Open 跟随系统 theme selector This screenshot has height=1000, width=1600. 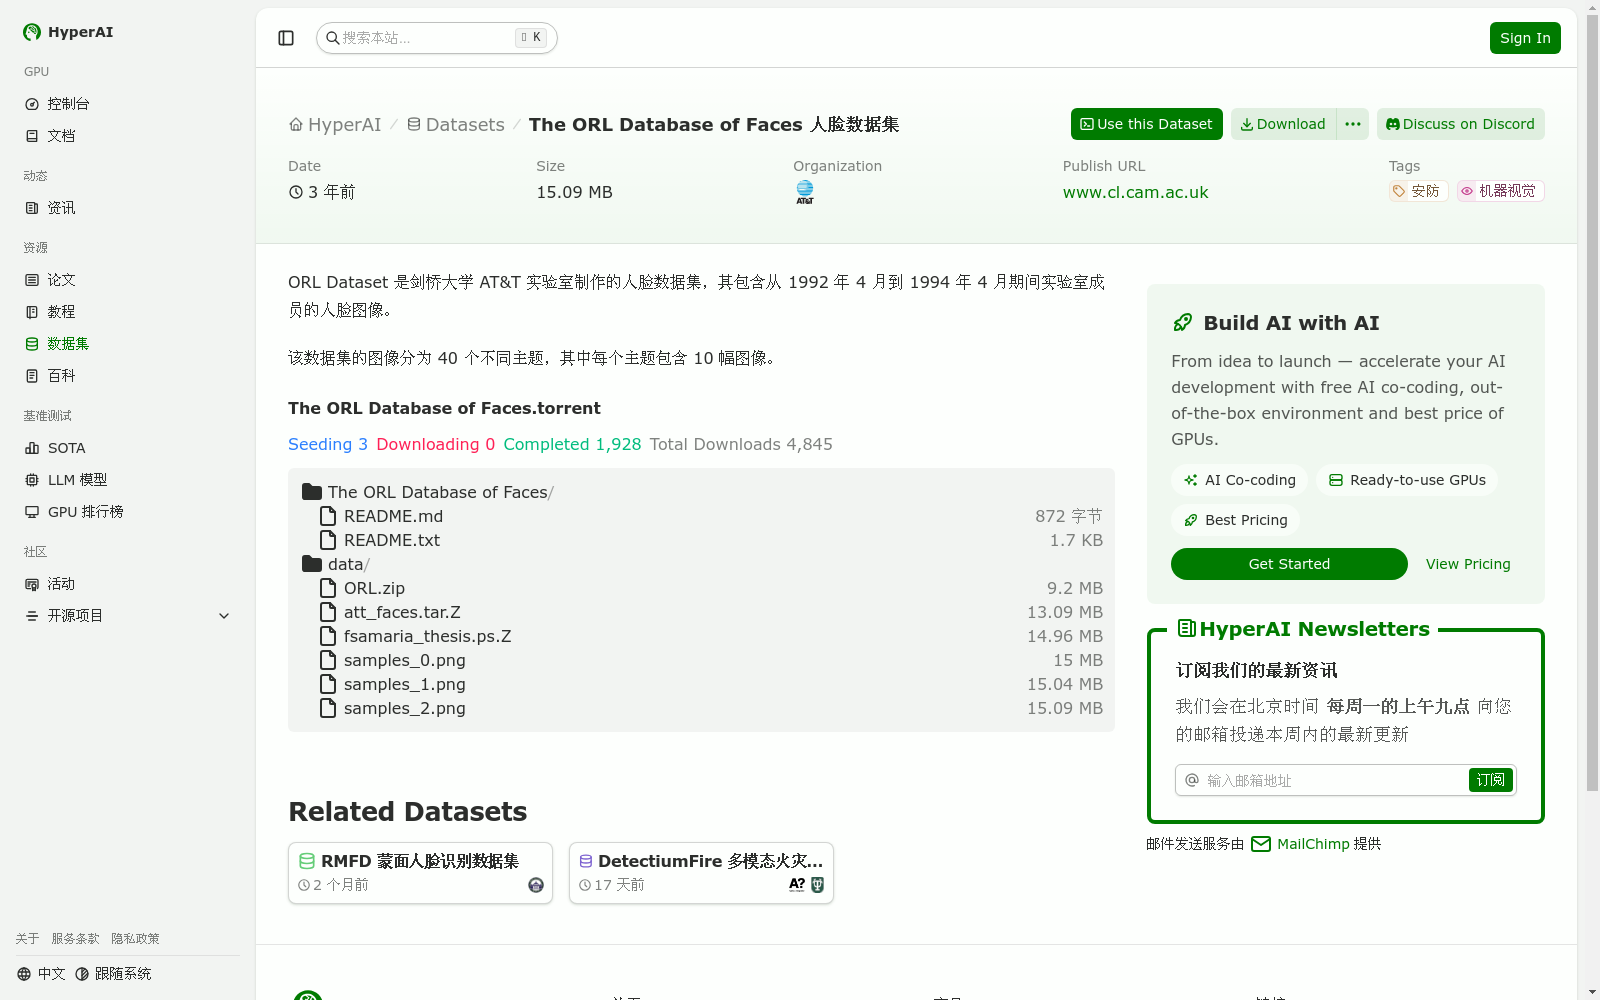pyautogui.click(x=113, y=974)
